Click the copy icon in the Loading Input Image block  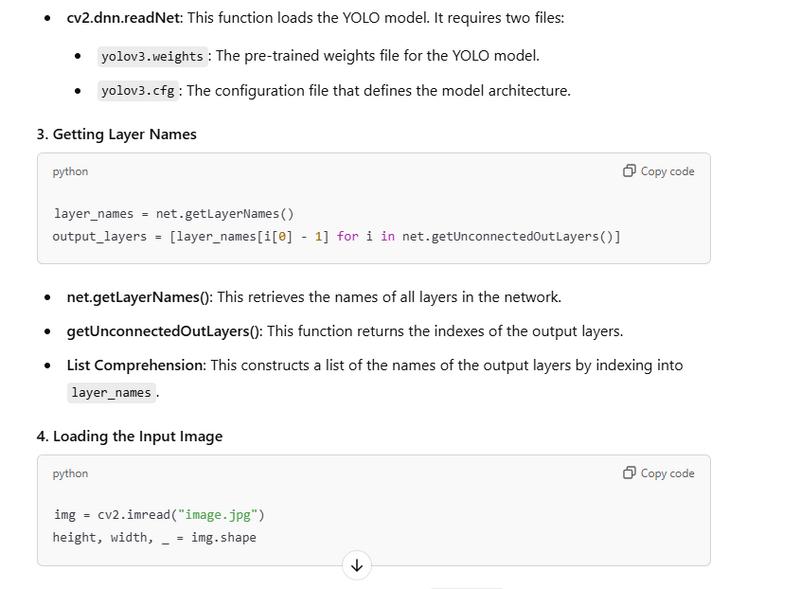pyautogui.click(x=629, y=473)
